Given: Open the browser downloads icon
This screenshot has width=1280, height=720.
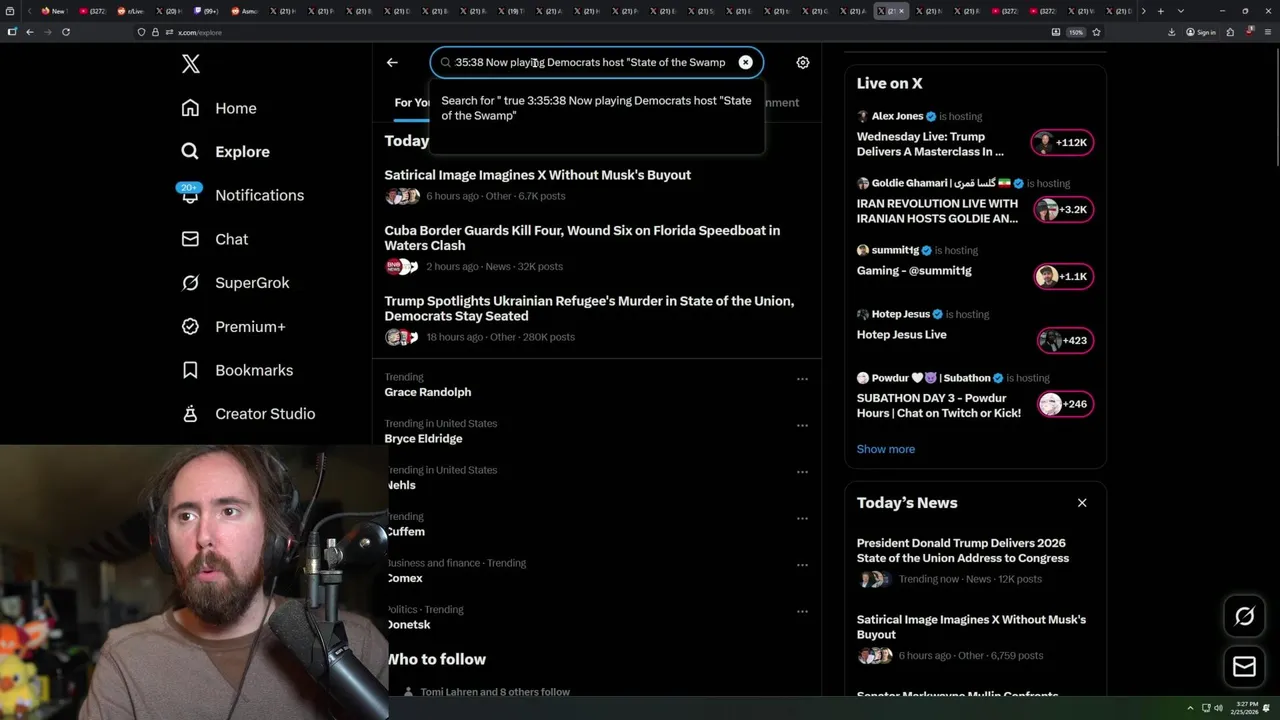Looking at the screenshot, I should 1172,32.
